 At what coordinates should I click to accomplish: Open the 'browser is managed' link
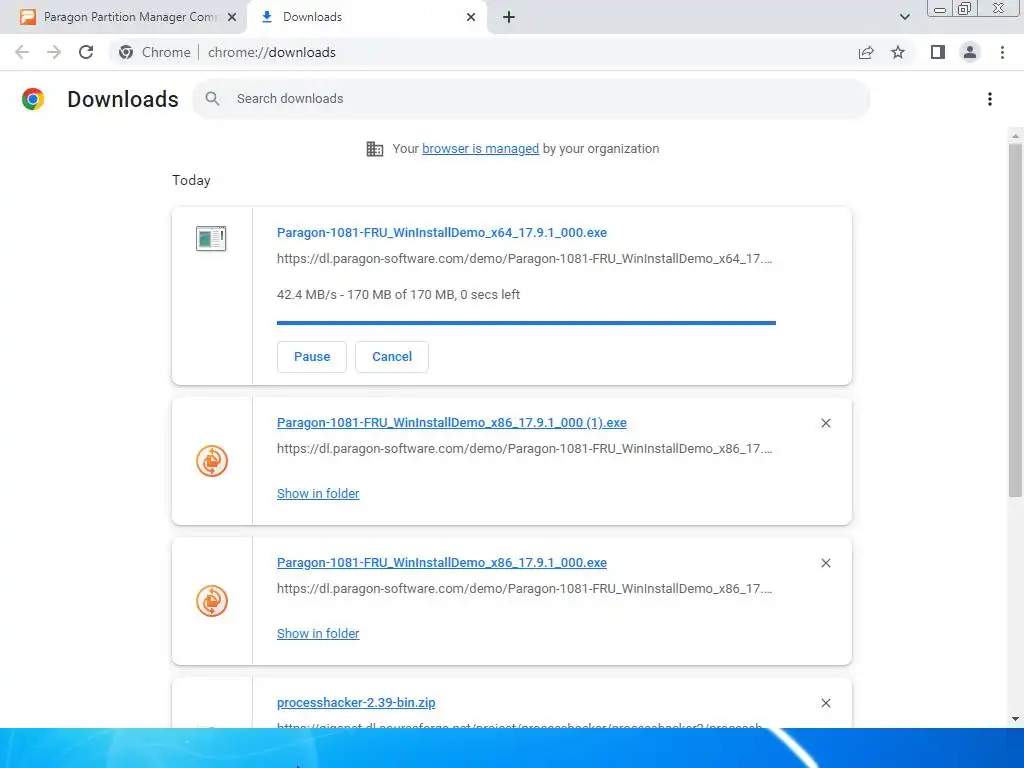480,149
